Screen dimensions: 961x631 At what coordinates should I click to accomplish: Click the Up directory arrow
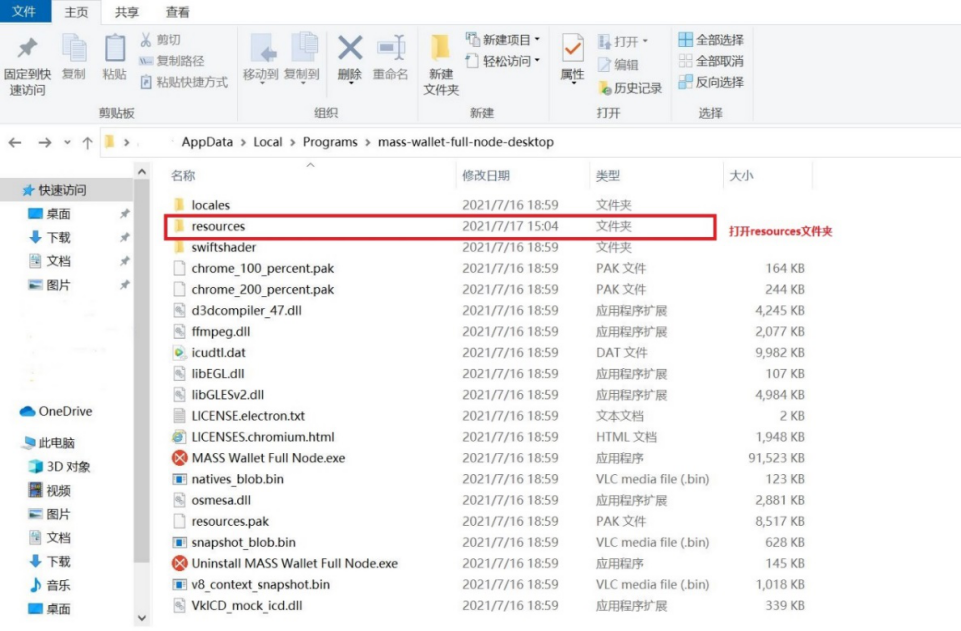tap(88, 143)
